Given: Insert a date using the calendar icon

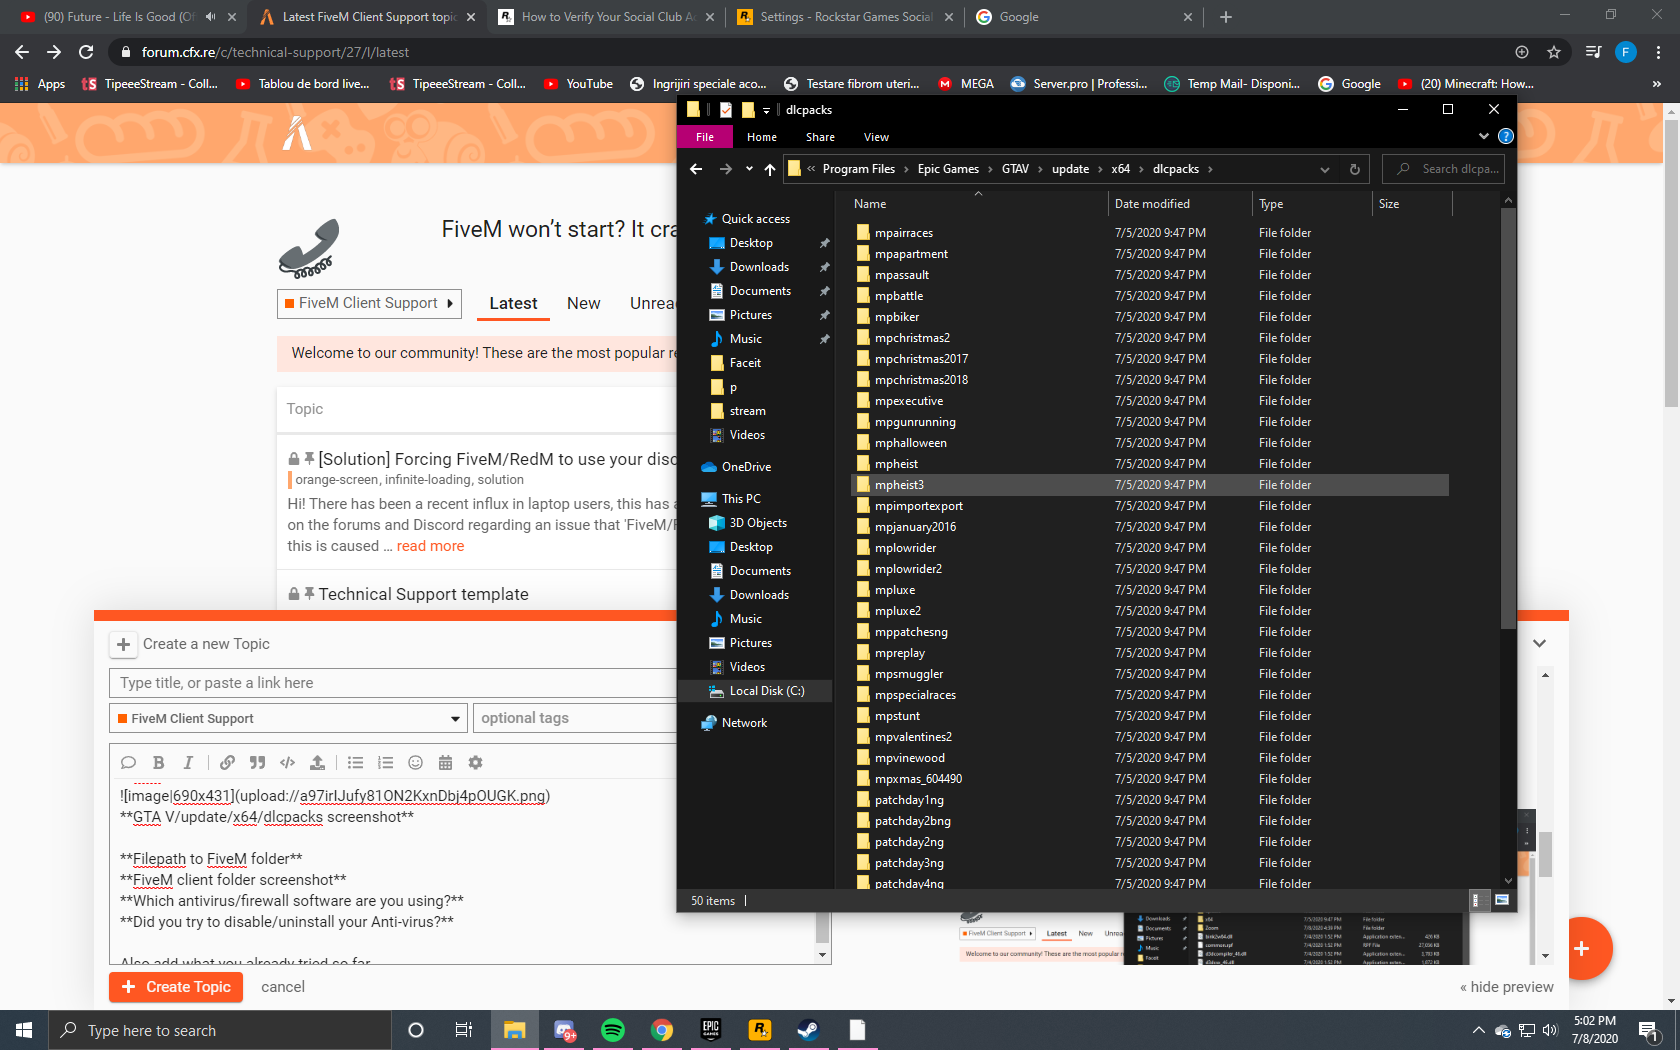Looking at the screenshot, I should (445, 763).
